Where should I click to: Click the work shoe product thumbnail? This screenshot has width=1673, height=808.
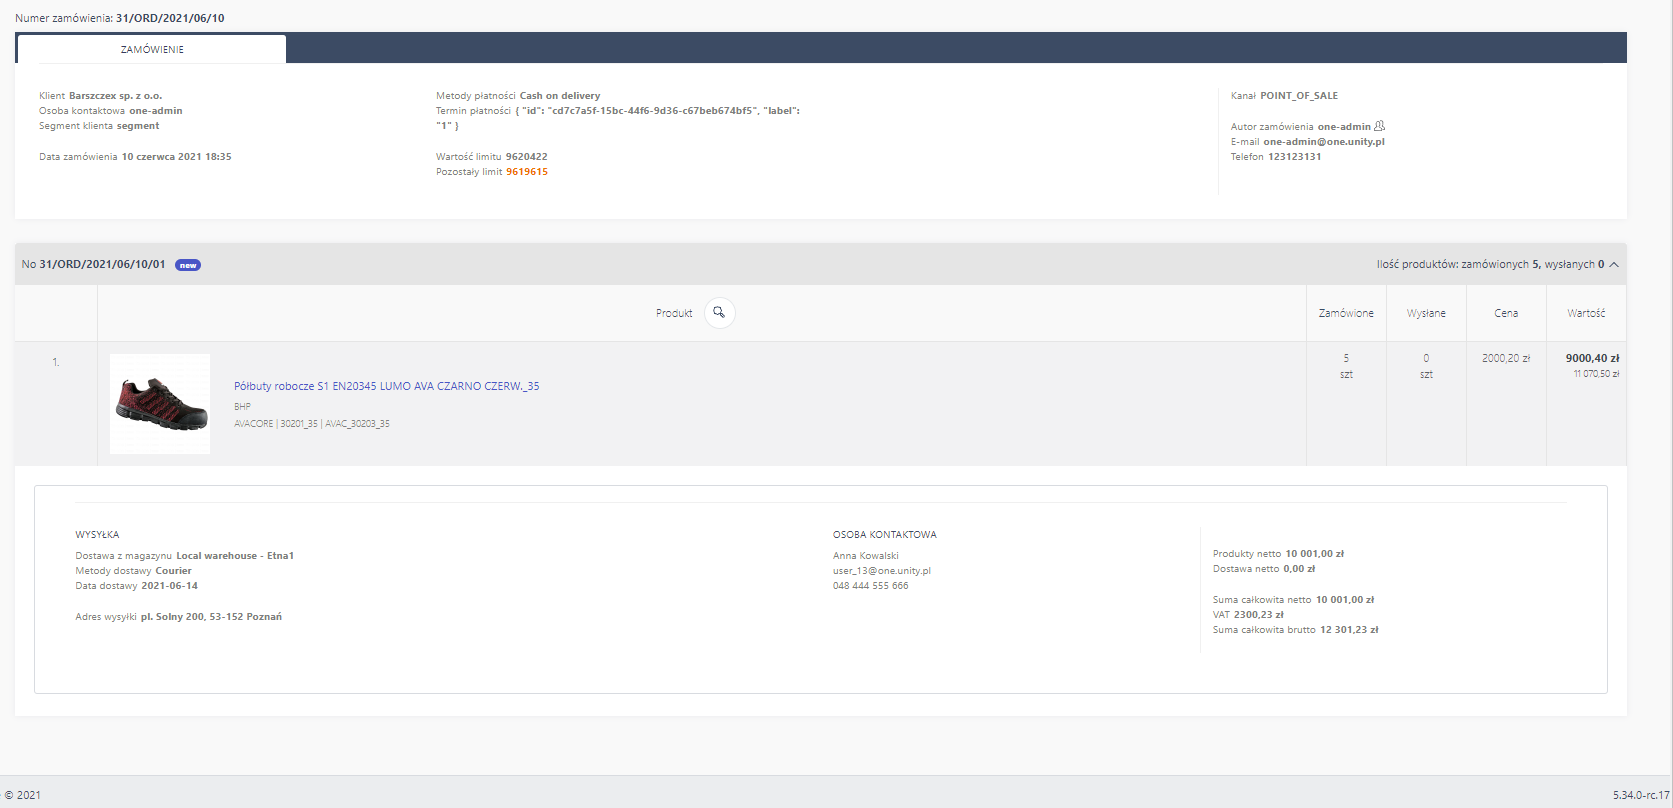tap(160, 404)
